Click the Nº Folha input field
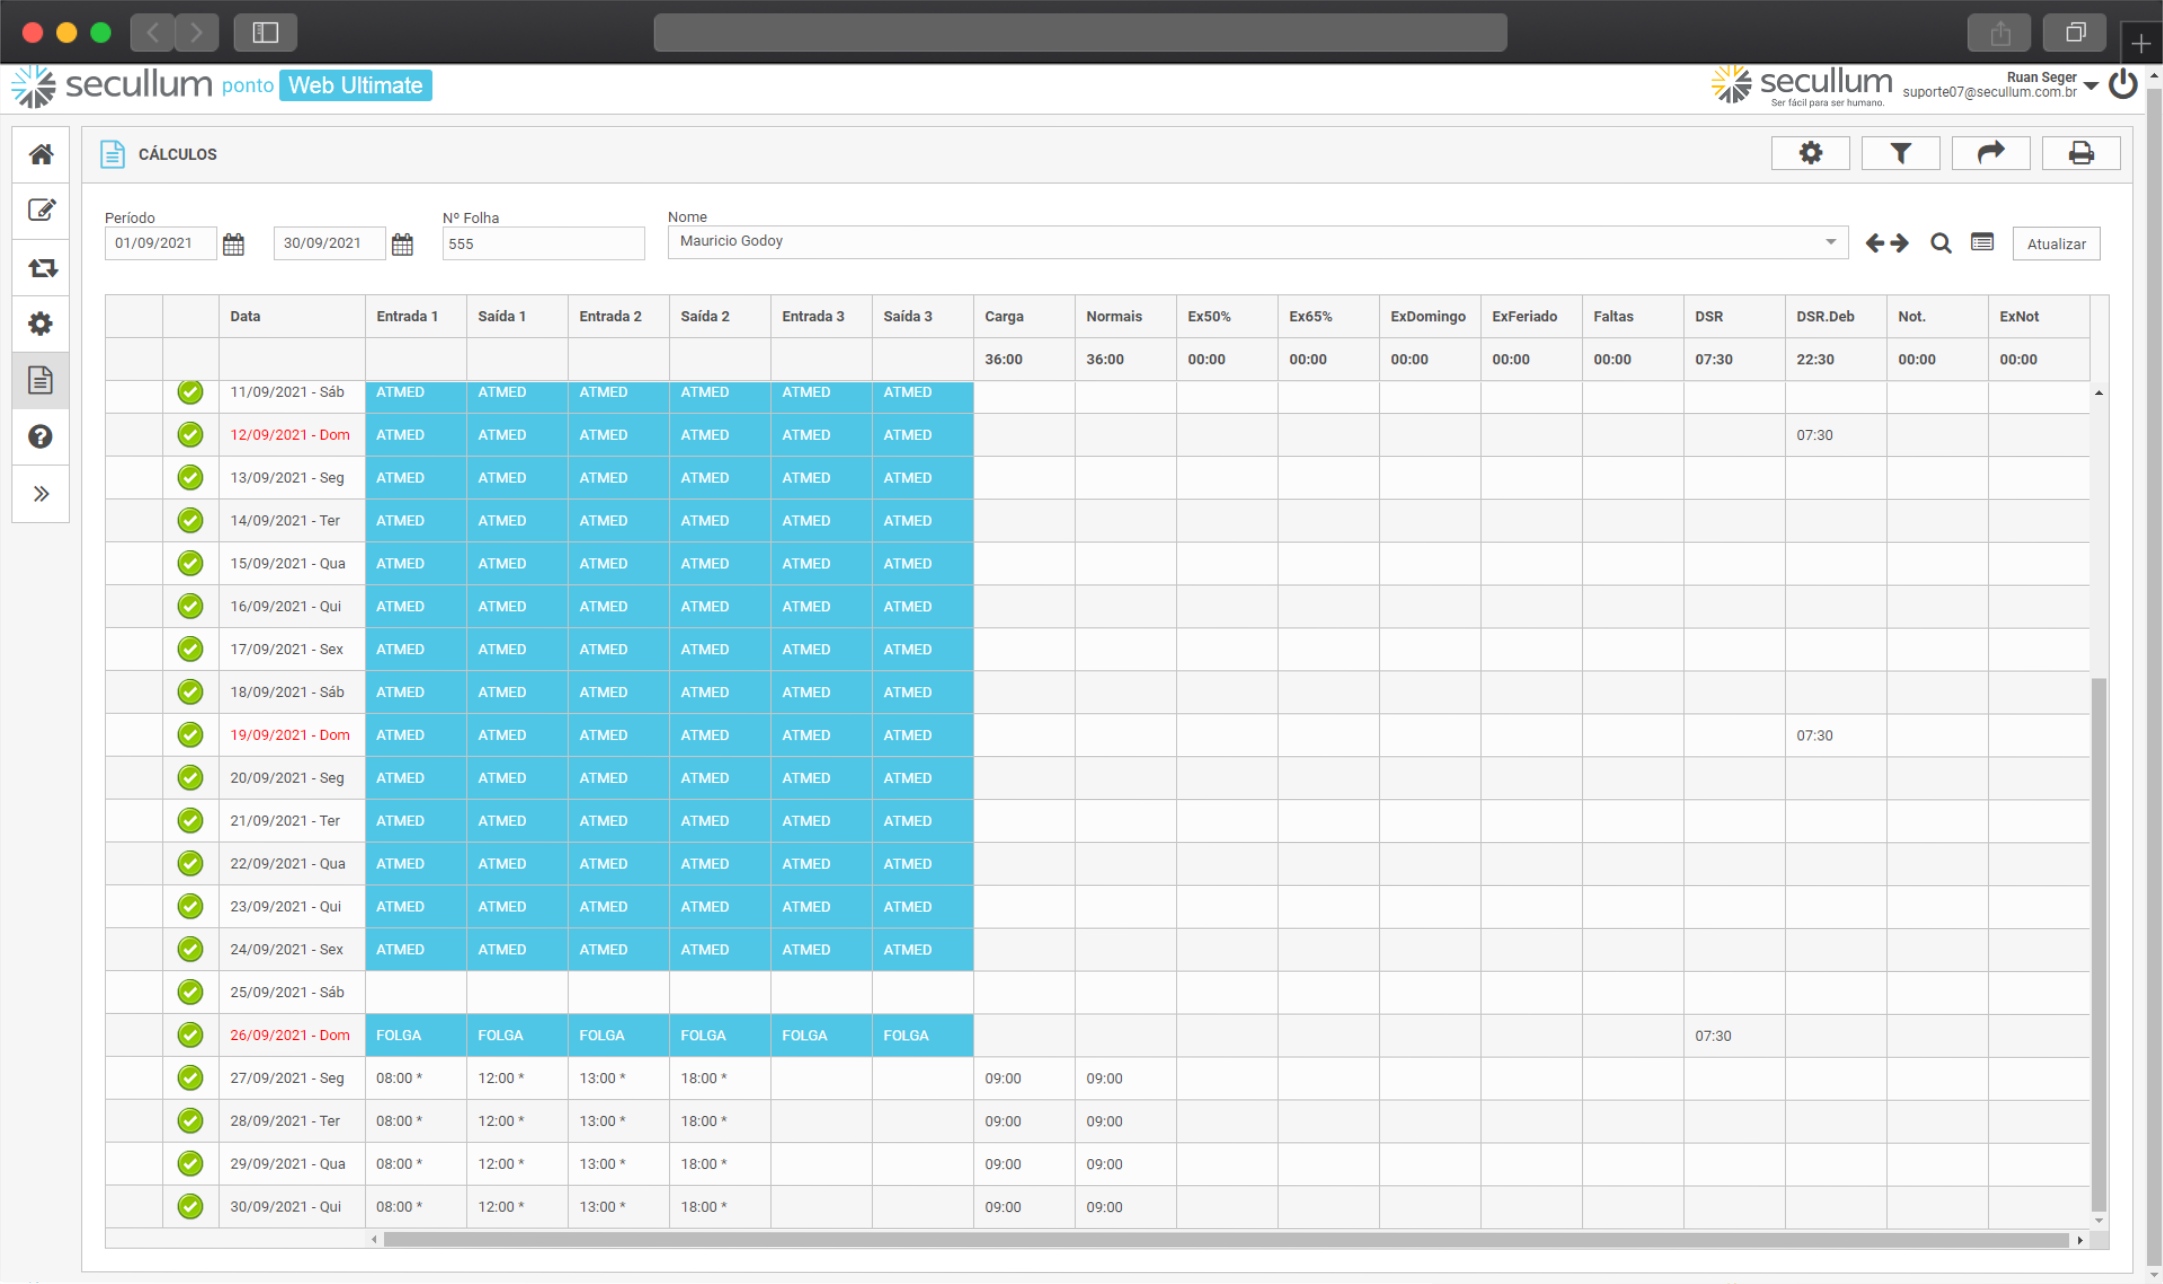The image size is (2163, 1284). 543,244
